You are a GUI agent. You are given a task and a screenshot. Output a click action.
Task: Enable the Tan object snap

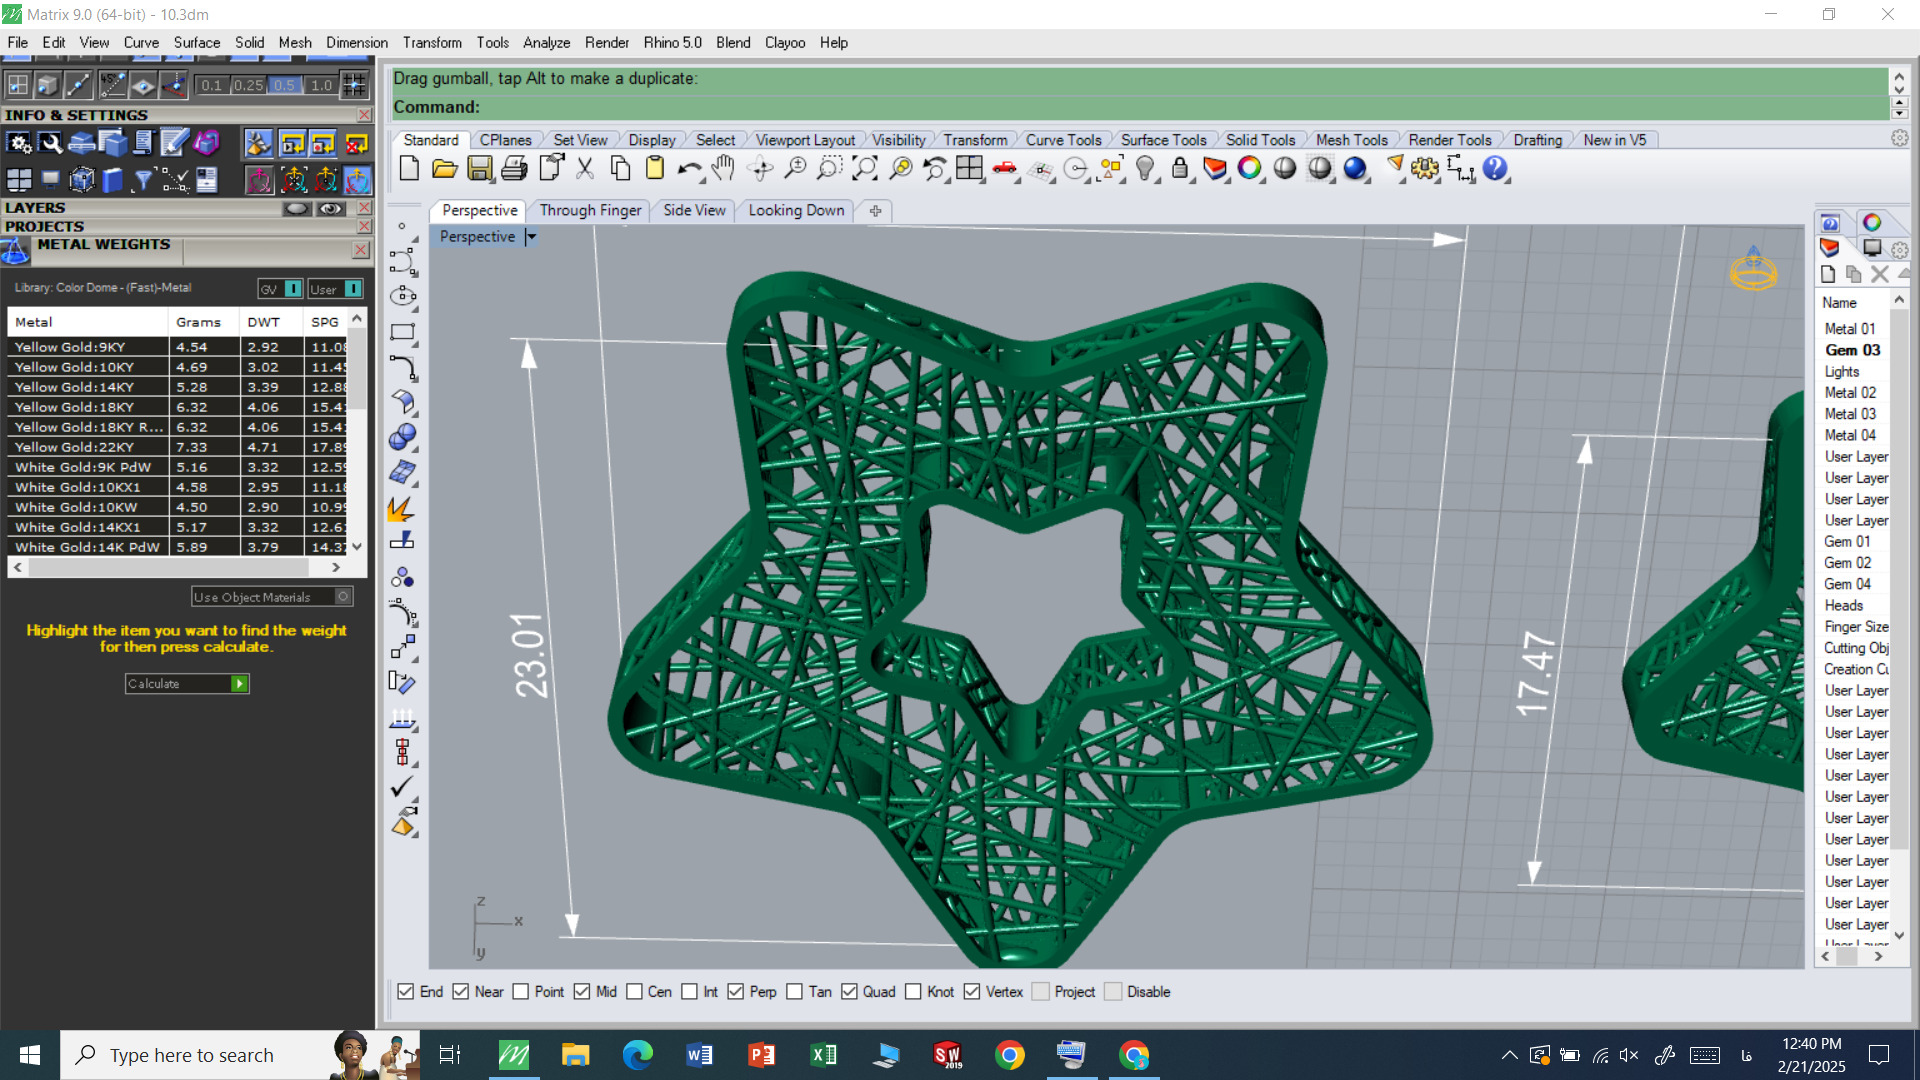coord(794,991)
